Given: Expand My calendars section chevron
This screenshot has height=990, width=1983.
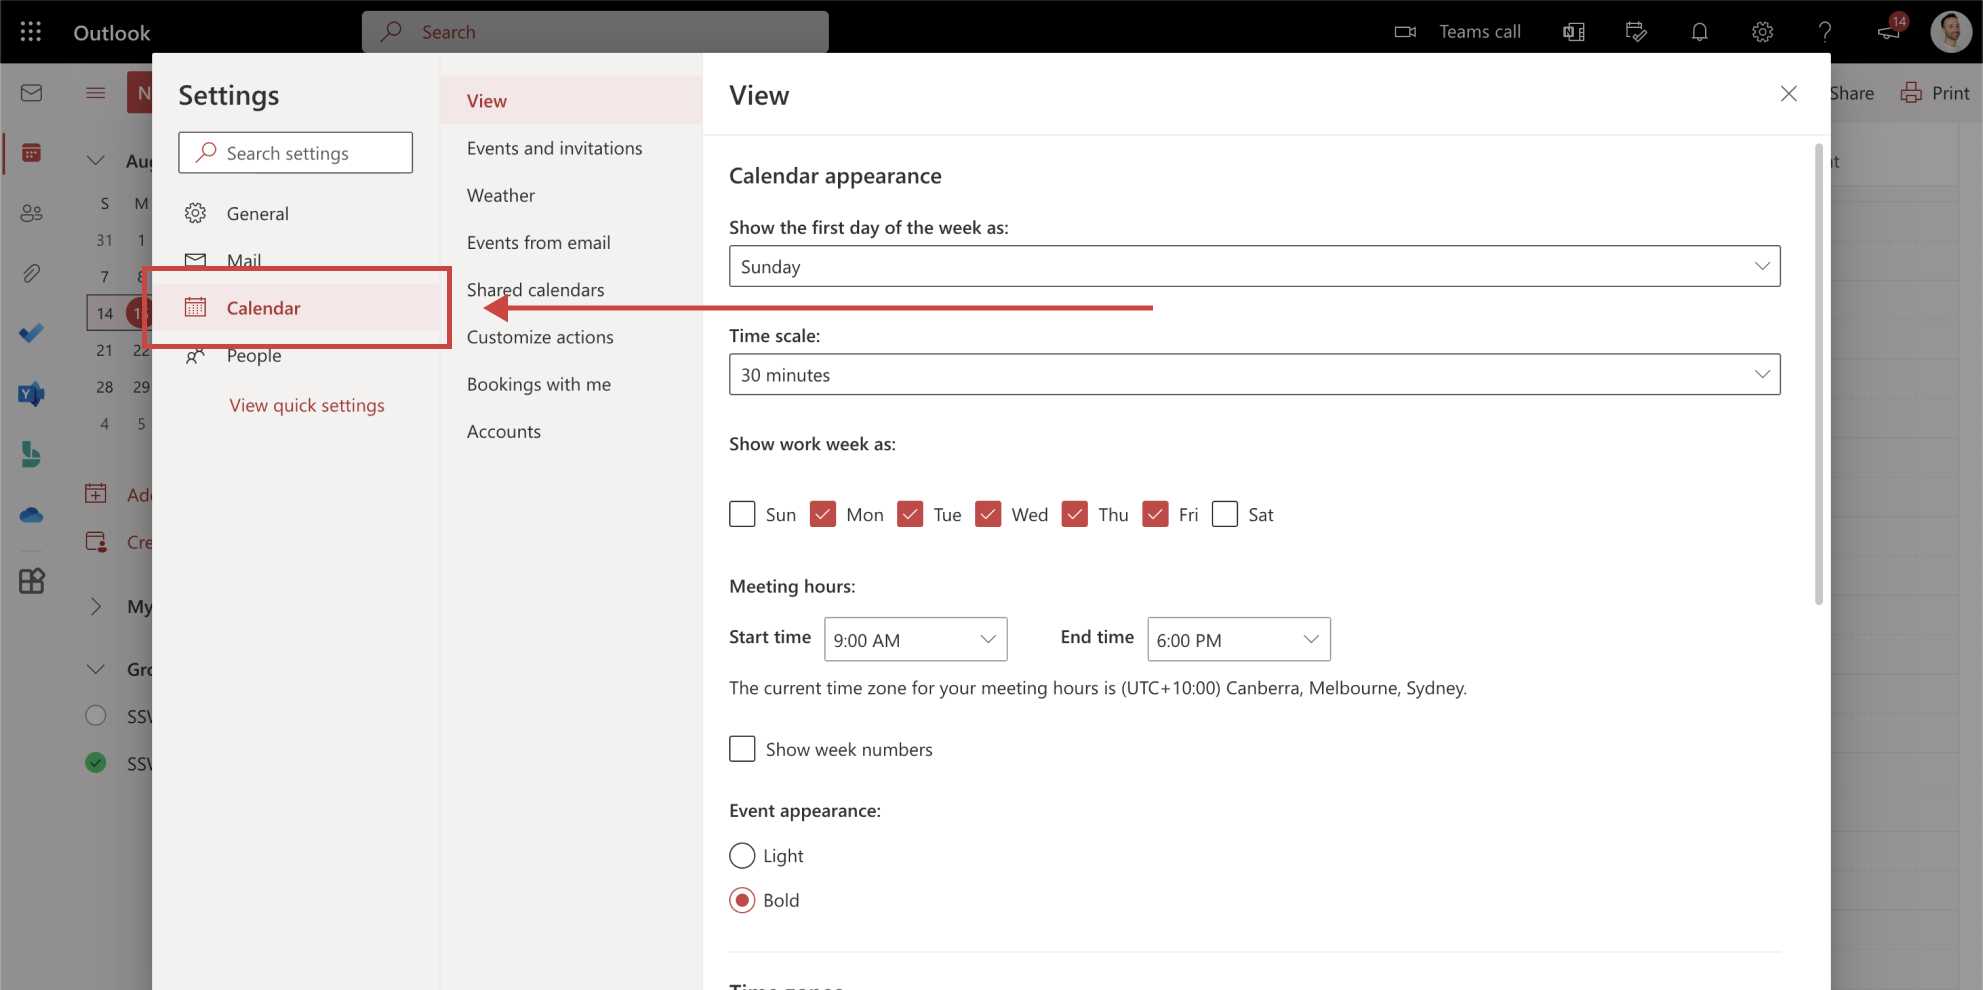Looking at the screenshot, I should pyautogui.click(x=96, y=606).
